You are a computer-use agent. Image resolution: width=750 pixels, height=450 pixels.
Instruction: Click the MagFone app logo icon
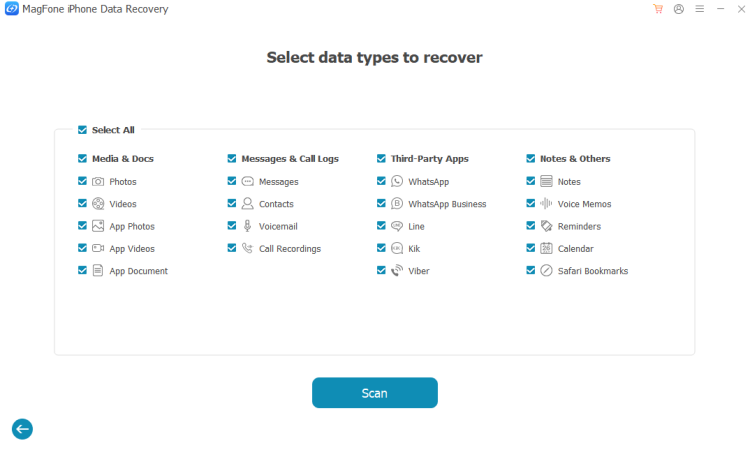11,9
